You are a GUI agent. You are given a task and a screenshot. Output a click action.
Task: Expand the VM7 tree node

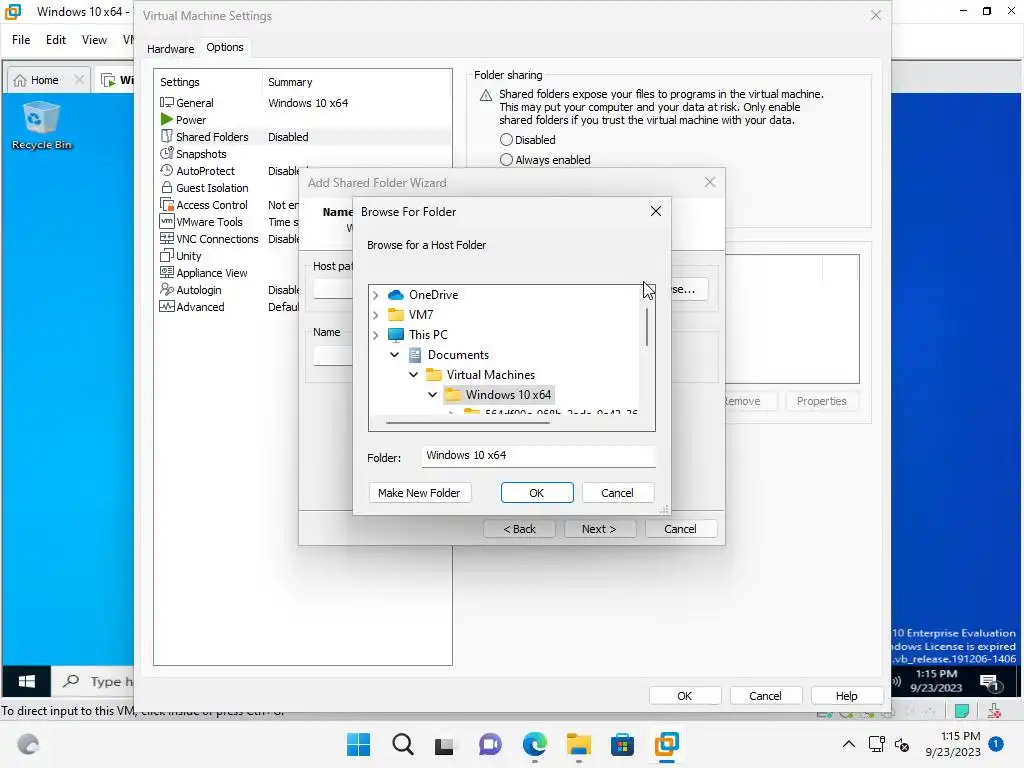coord(376,315)
